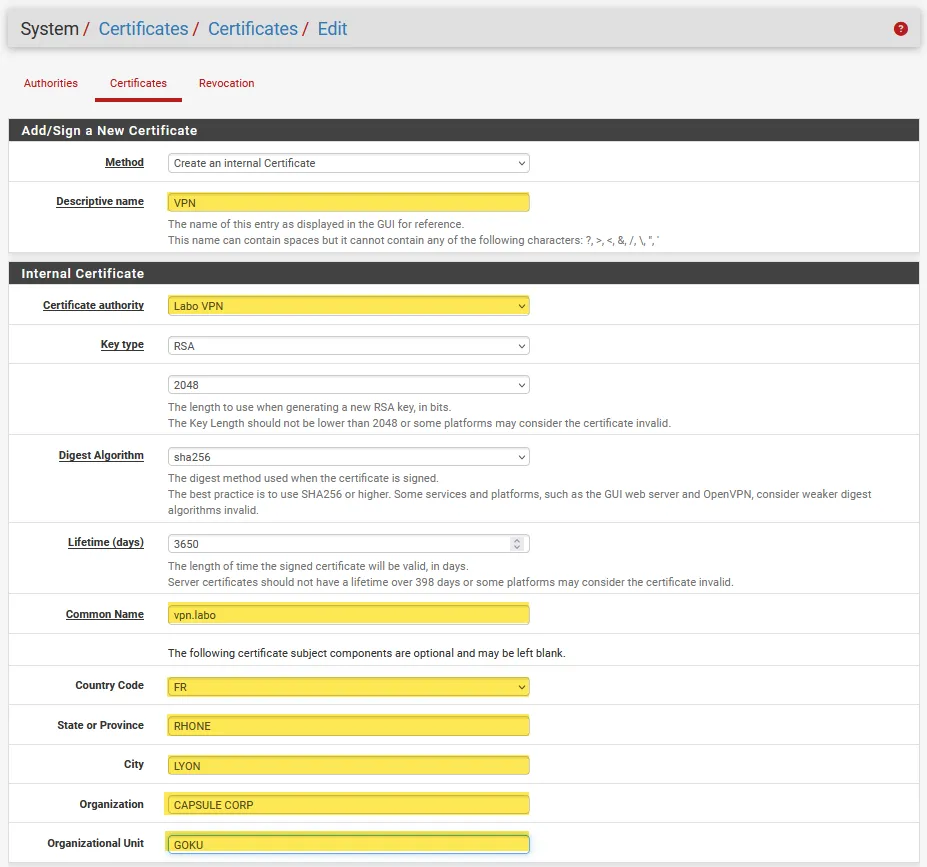Screen dimensions: 927x867
Task: Click the Organizational Unit field
Action: point(348,844)
